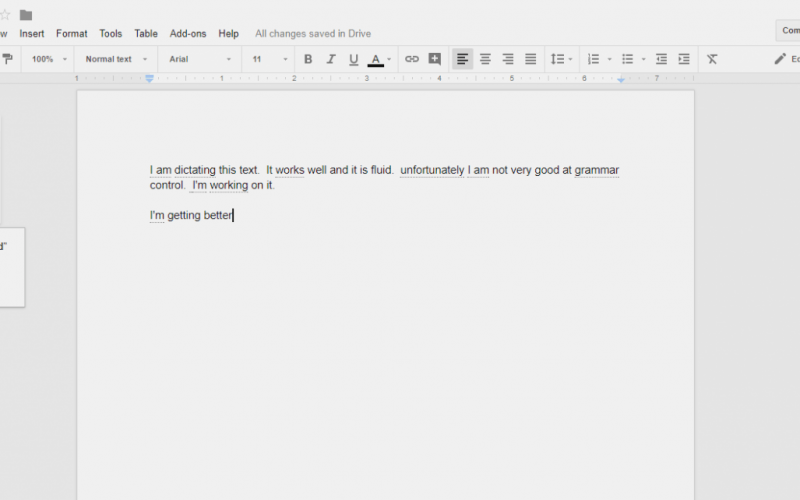Viewport: 800px width, 500px height.
Task: Open the Table menu
Action: coord(146,34)
